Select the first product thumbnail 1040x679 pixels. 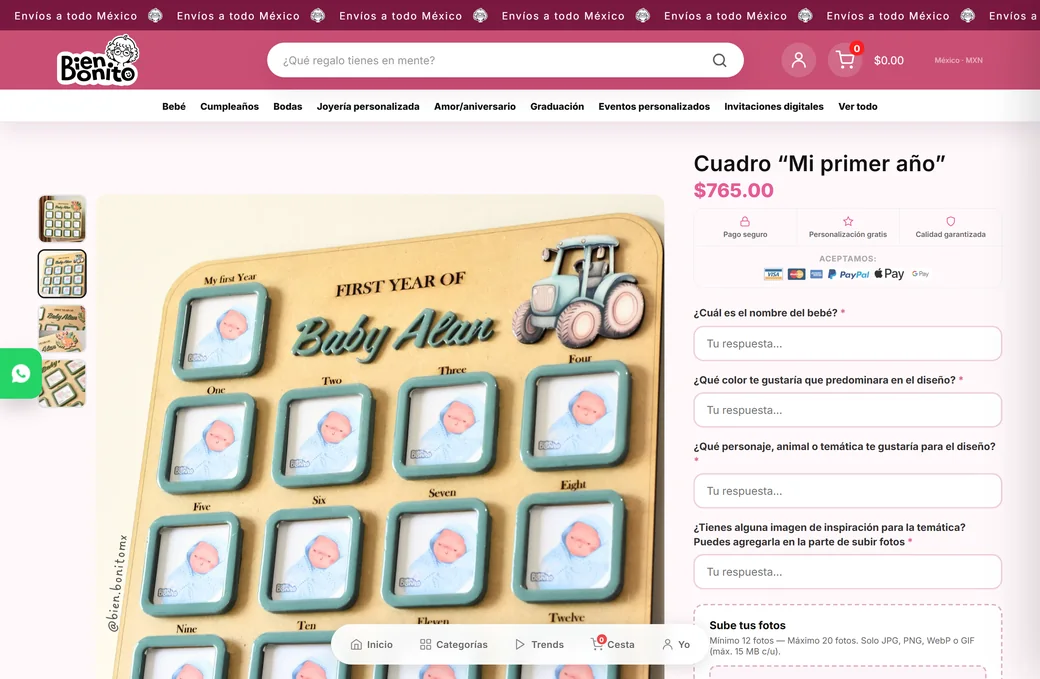pos(62,219)
